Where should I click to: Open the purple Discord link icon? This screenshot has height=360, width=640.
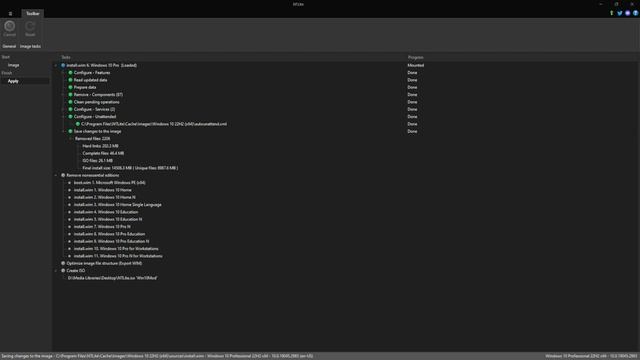point(628,13)
